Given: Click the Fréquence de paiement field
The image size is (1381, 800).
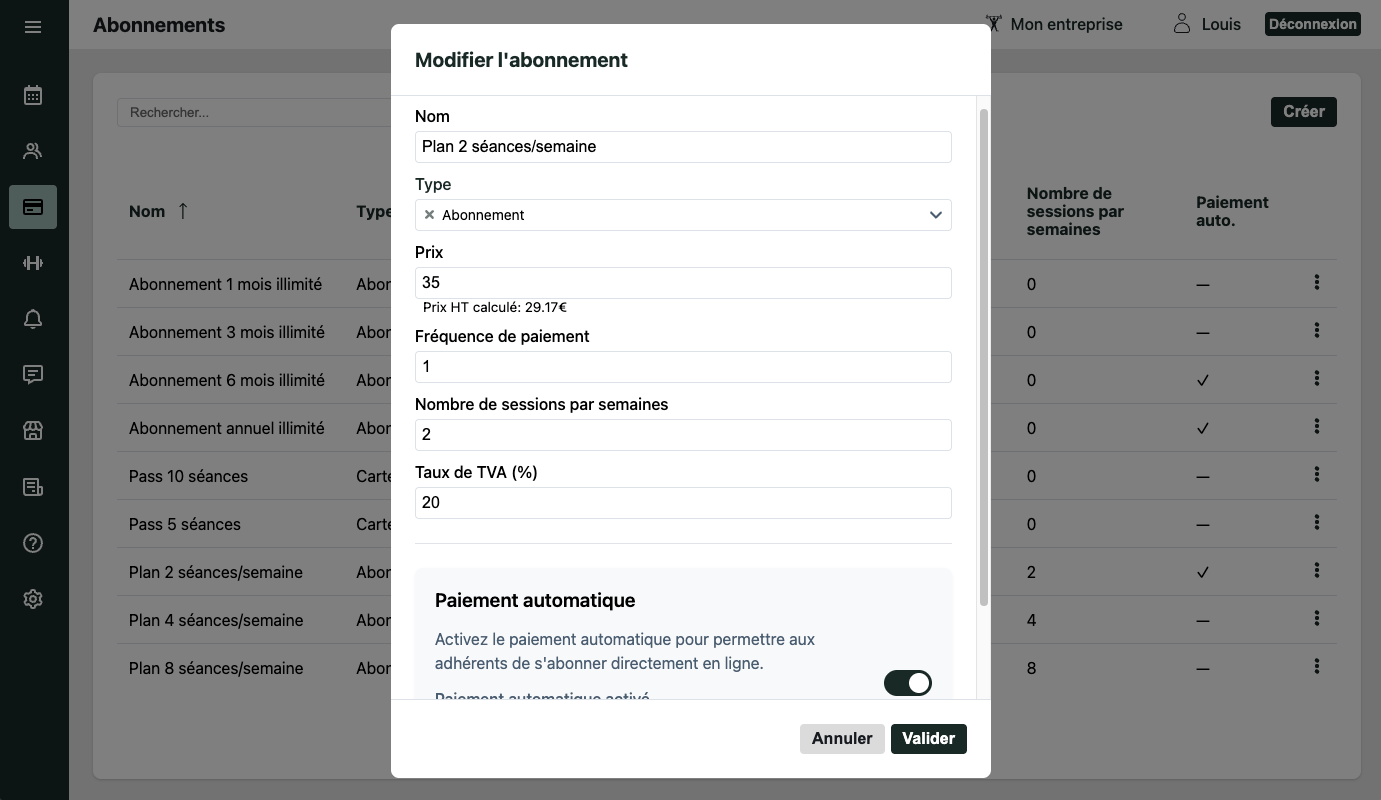Looking at the screenshot, I should pyautogui.click(x=683, y=367).
